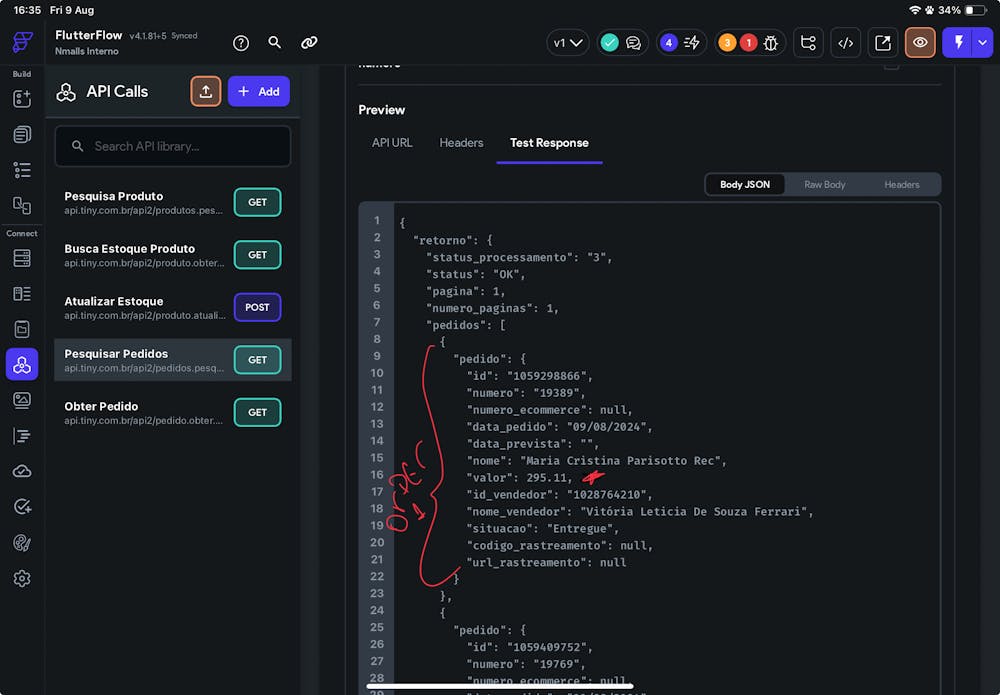Click the Wi-Fi icon in status bar
The height and width of the screenshot is (695, 1000).
pos(915,10)
